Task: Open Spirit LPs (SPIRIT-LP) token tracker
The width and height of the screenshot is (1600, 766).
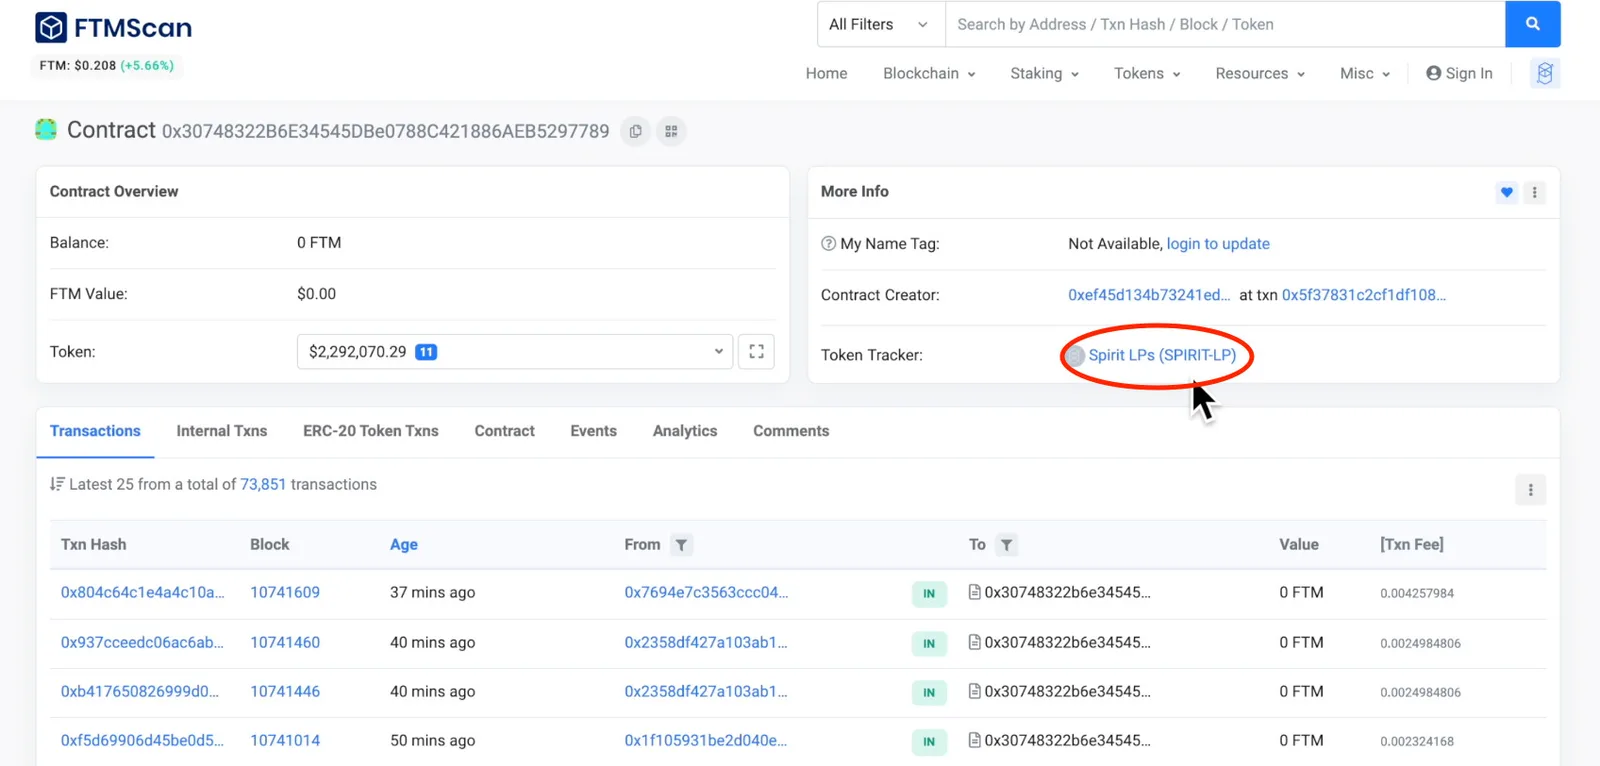Action: [1162, 355]
